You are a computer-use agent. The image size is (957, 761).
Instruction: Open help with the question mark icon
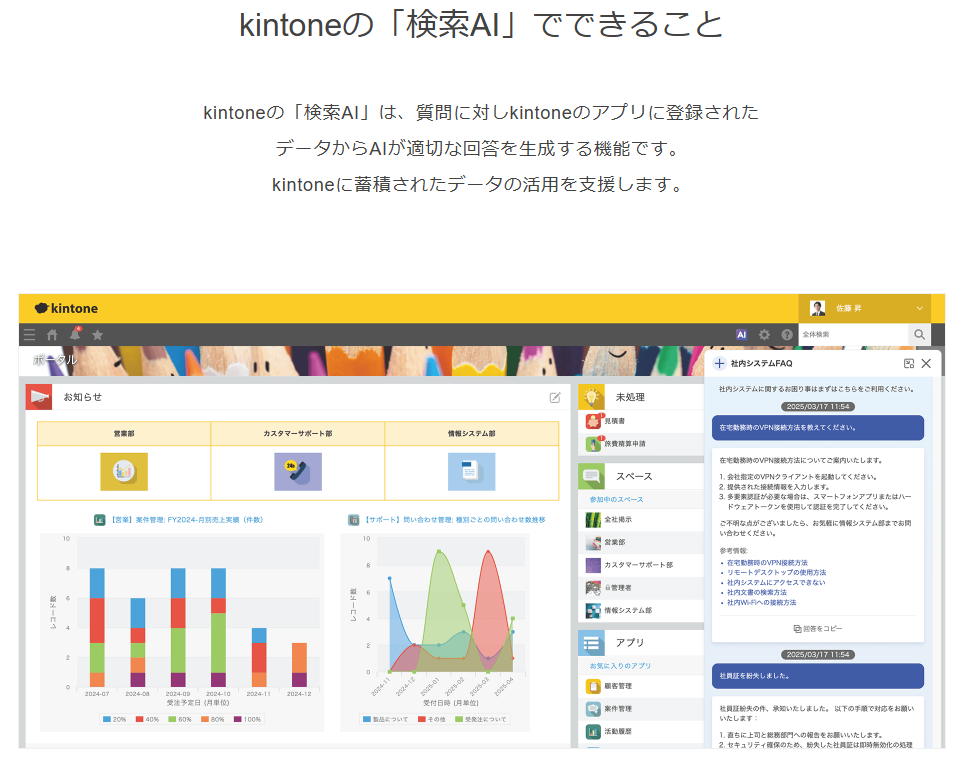coord(787,334)
